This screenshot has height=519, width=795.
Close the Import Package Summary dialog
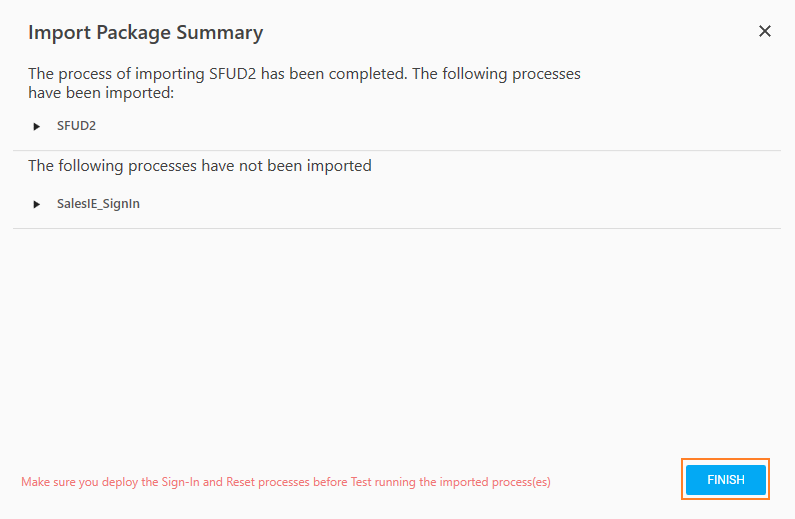pyautogui.click(x=765, y=31)
